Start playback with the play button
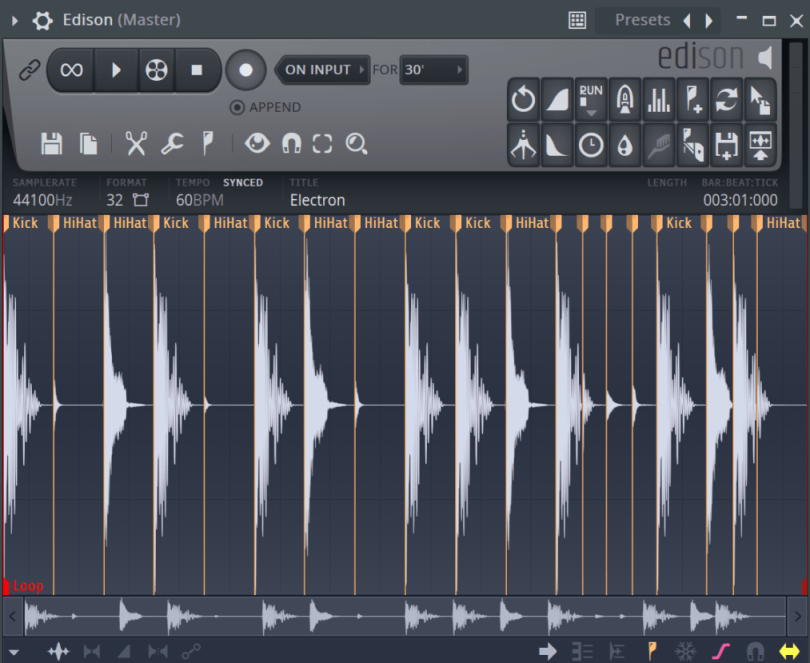This screenshot has width=810, height=663. pyautogui.click(x=116, y=70)
